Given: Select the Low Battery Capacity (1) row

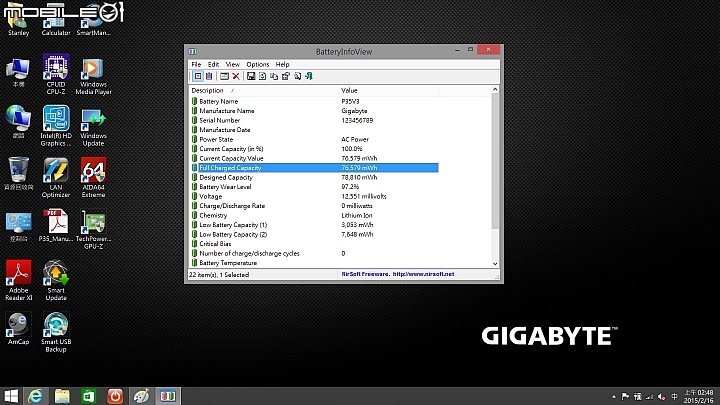Looking at the screenshot, I should tap(314, 225).
